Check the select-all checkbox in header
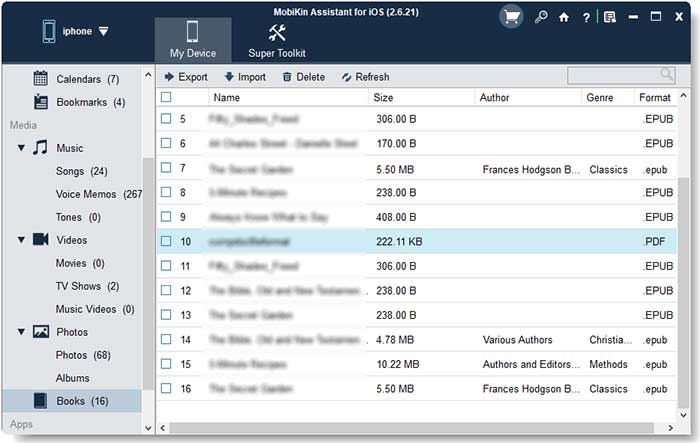Screen dimensions: 700x443 [166, 97]
